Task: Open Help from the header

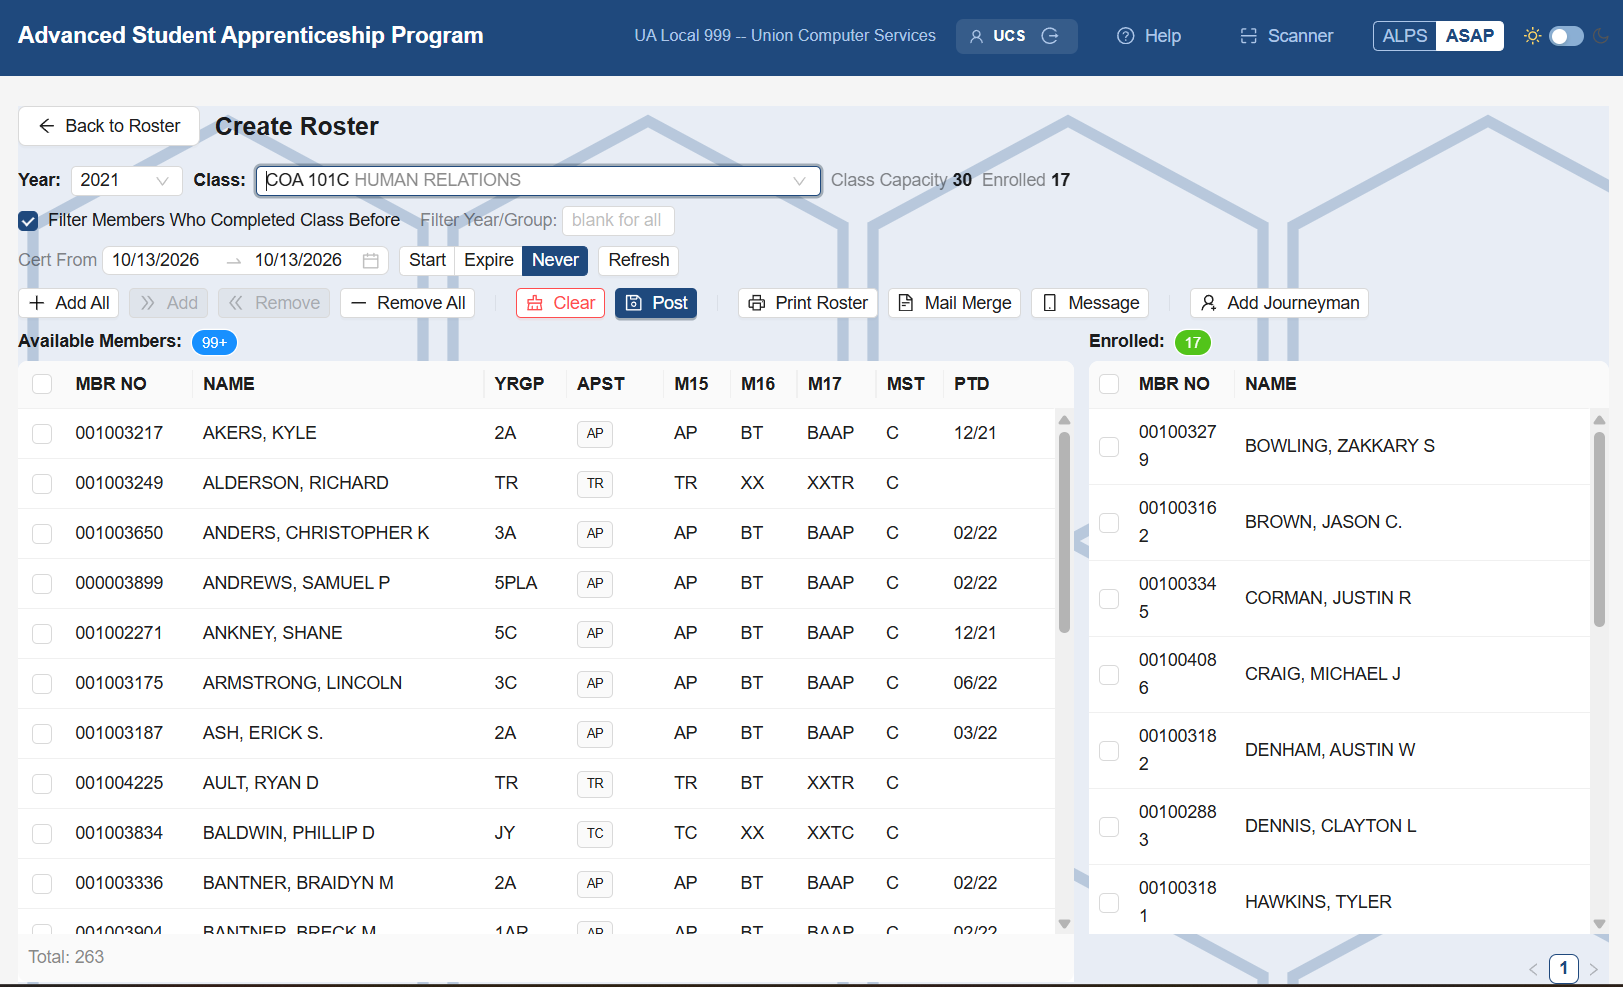Action: click(x=1149, y=36)
